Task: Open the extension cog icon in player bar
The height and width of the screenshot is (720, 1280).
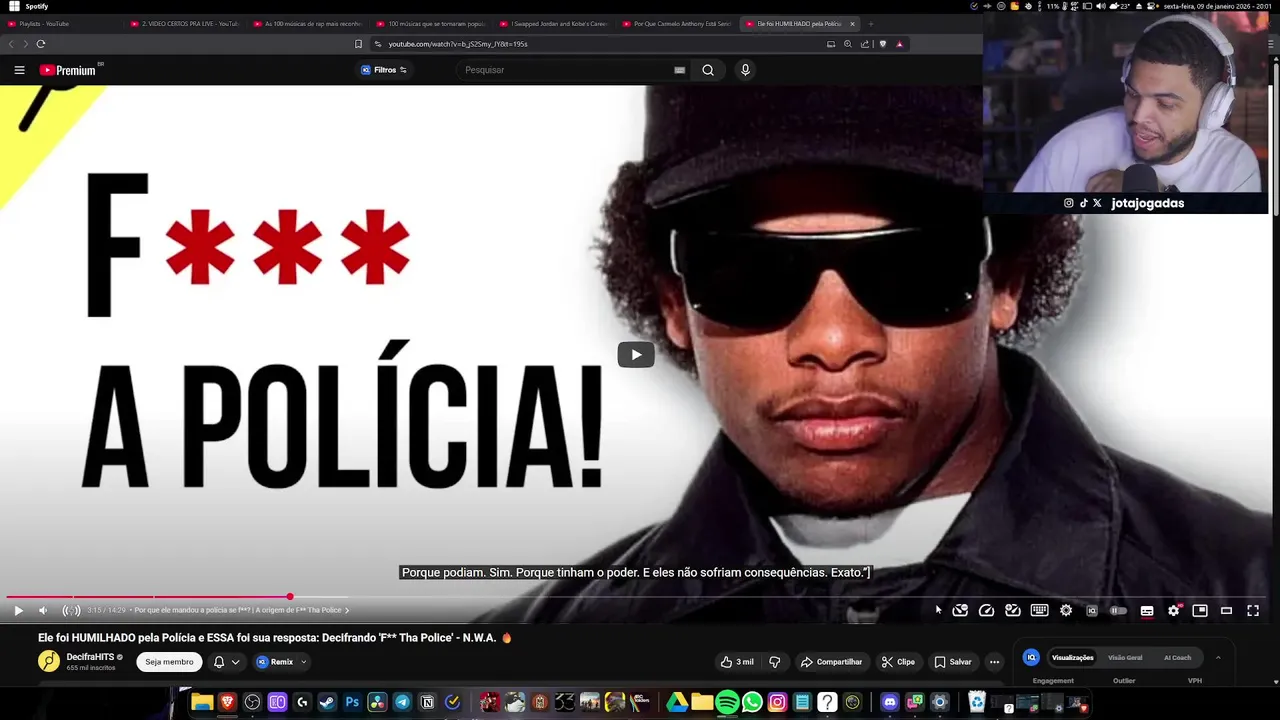Action: 1066,610
